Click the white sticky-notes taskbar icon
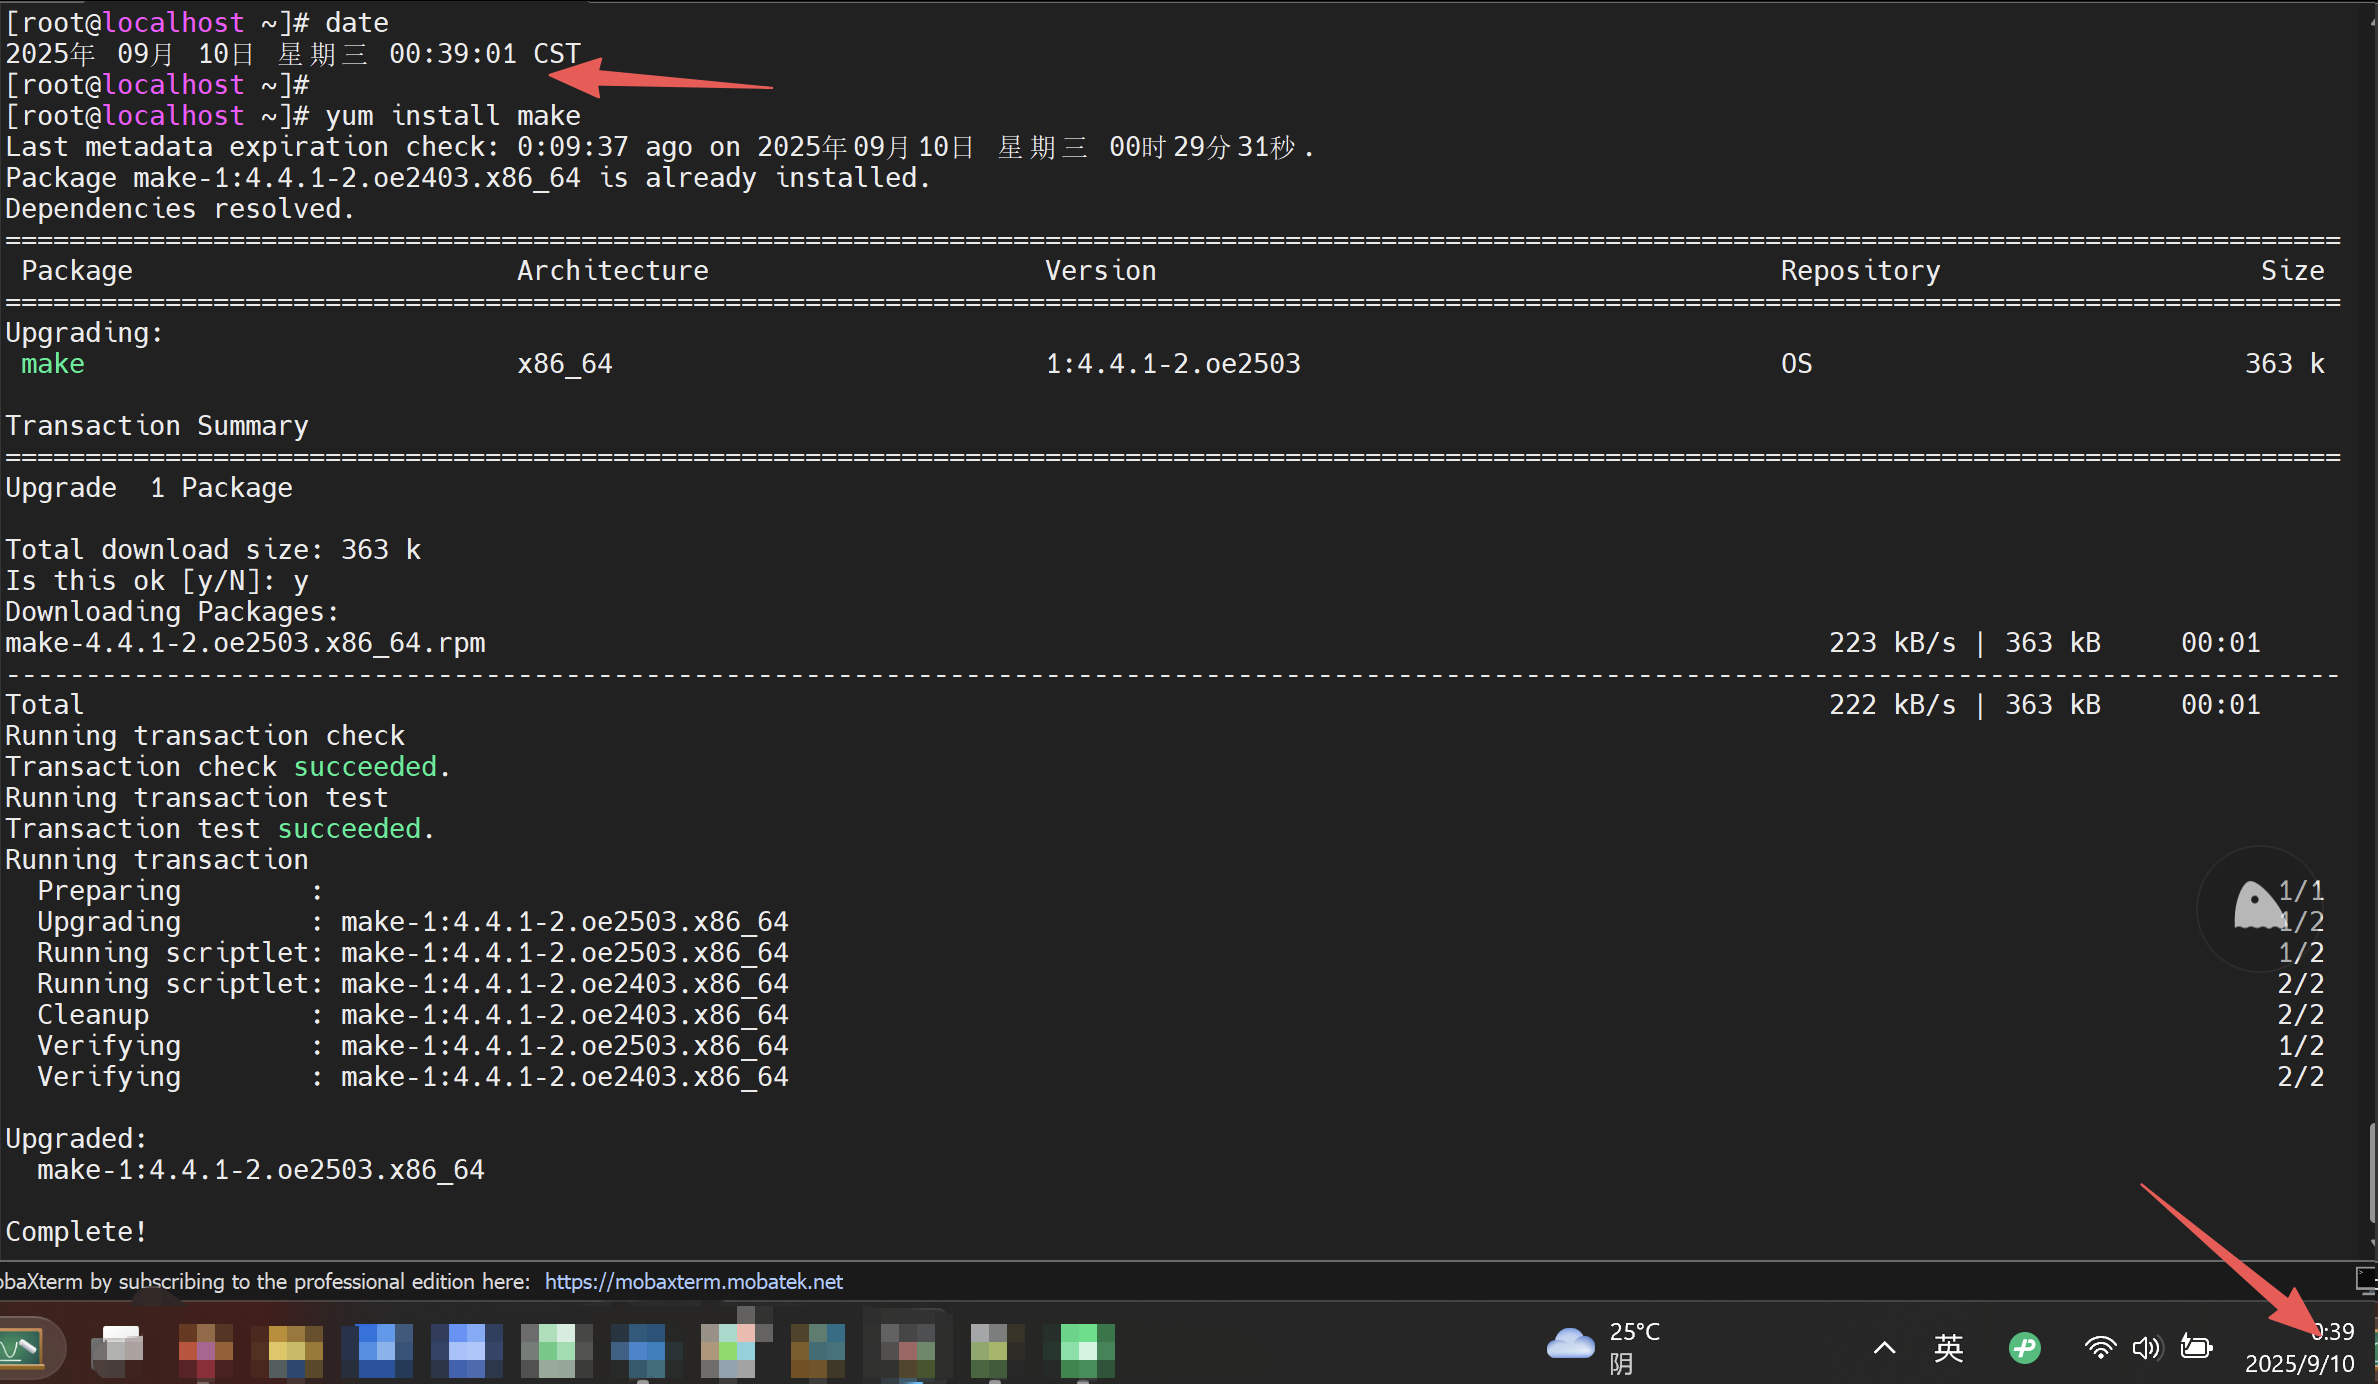This screenshot has width=2378, height=1384. (x=116, y=1347)
